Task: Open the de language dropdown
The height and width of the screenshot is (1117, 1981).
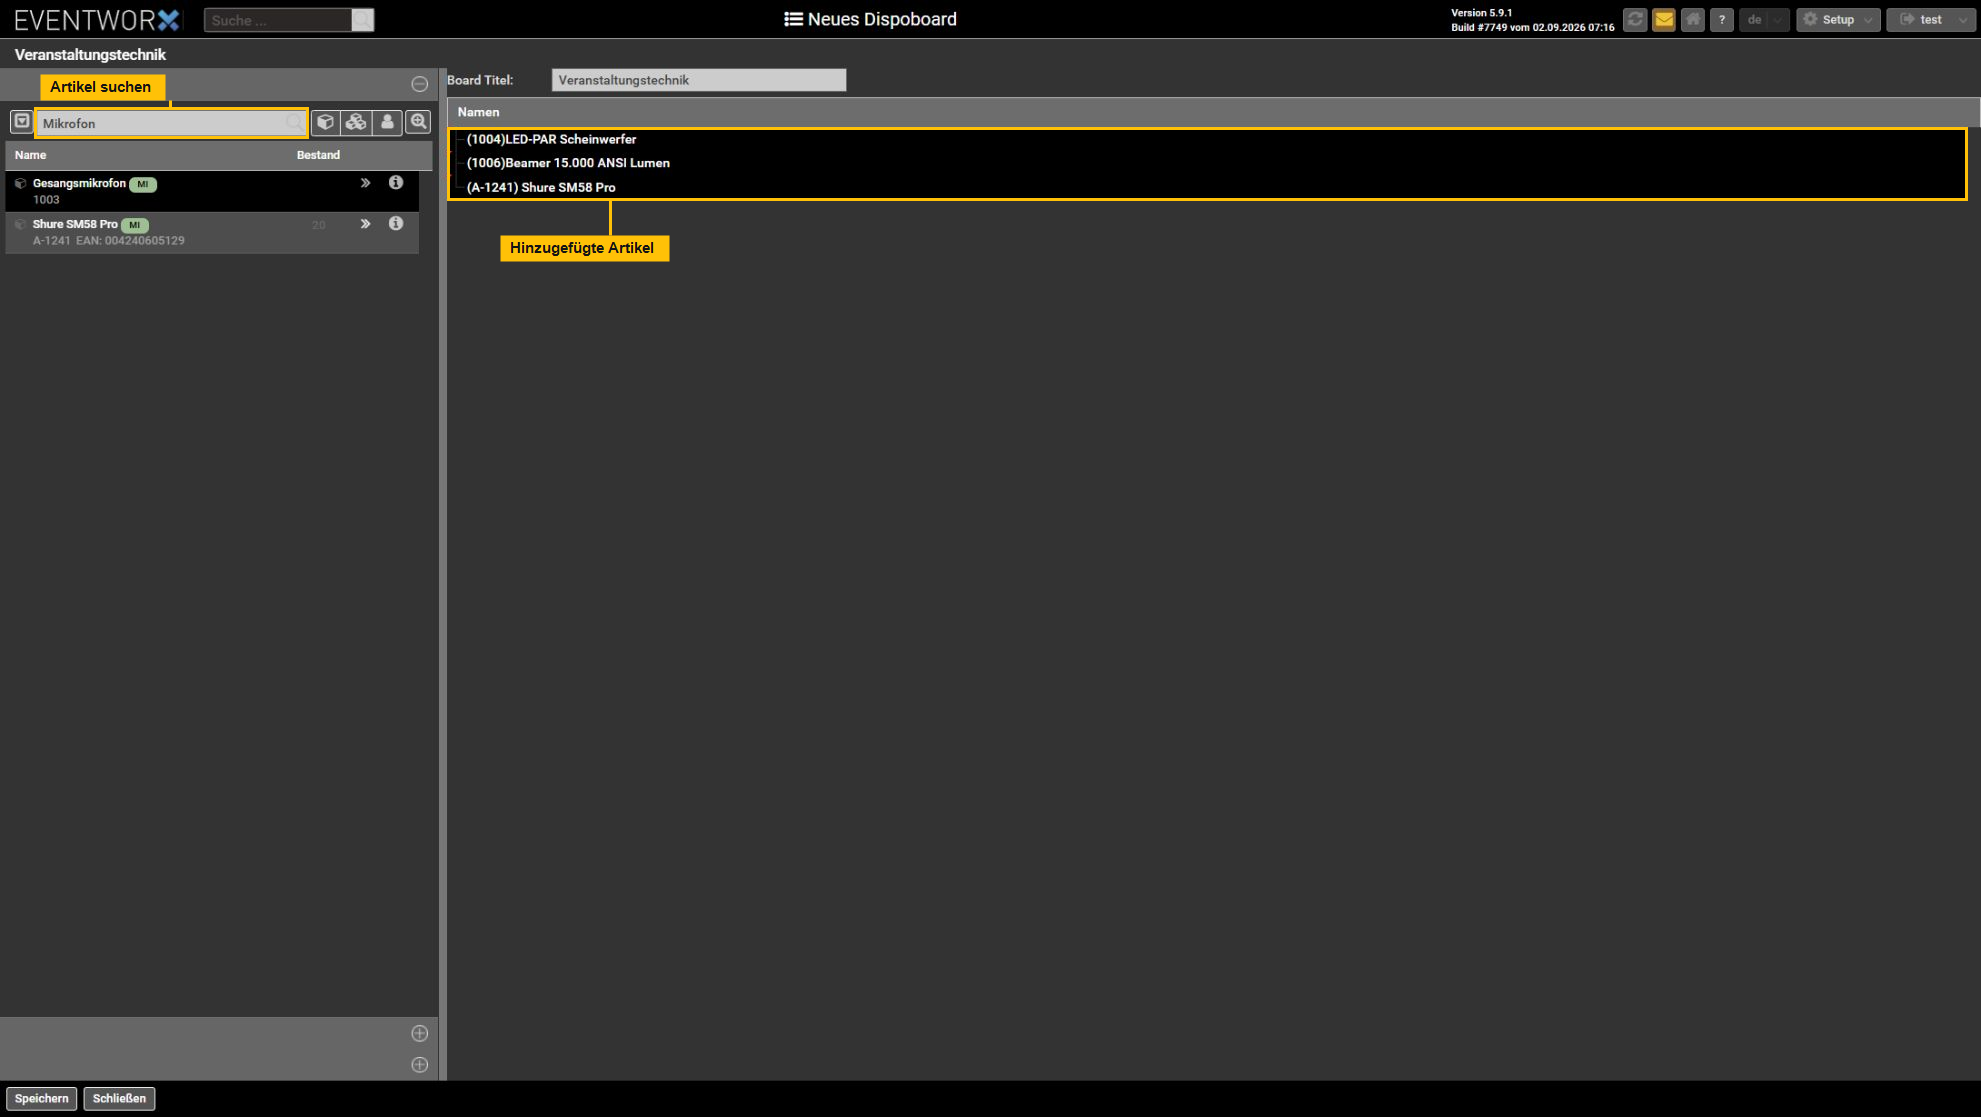Action: coord(1764,20)
